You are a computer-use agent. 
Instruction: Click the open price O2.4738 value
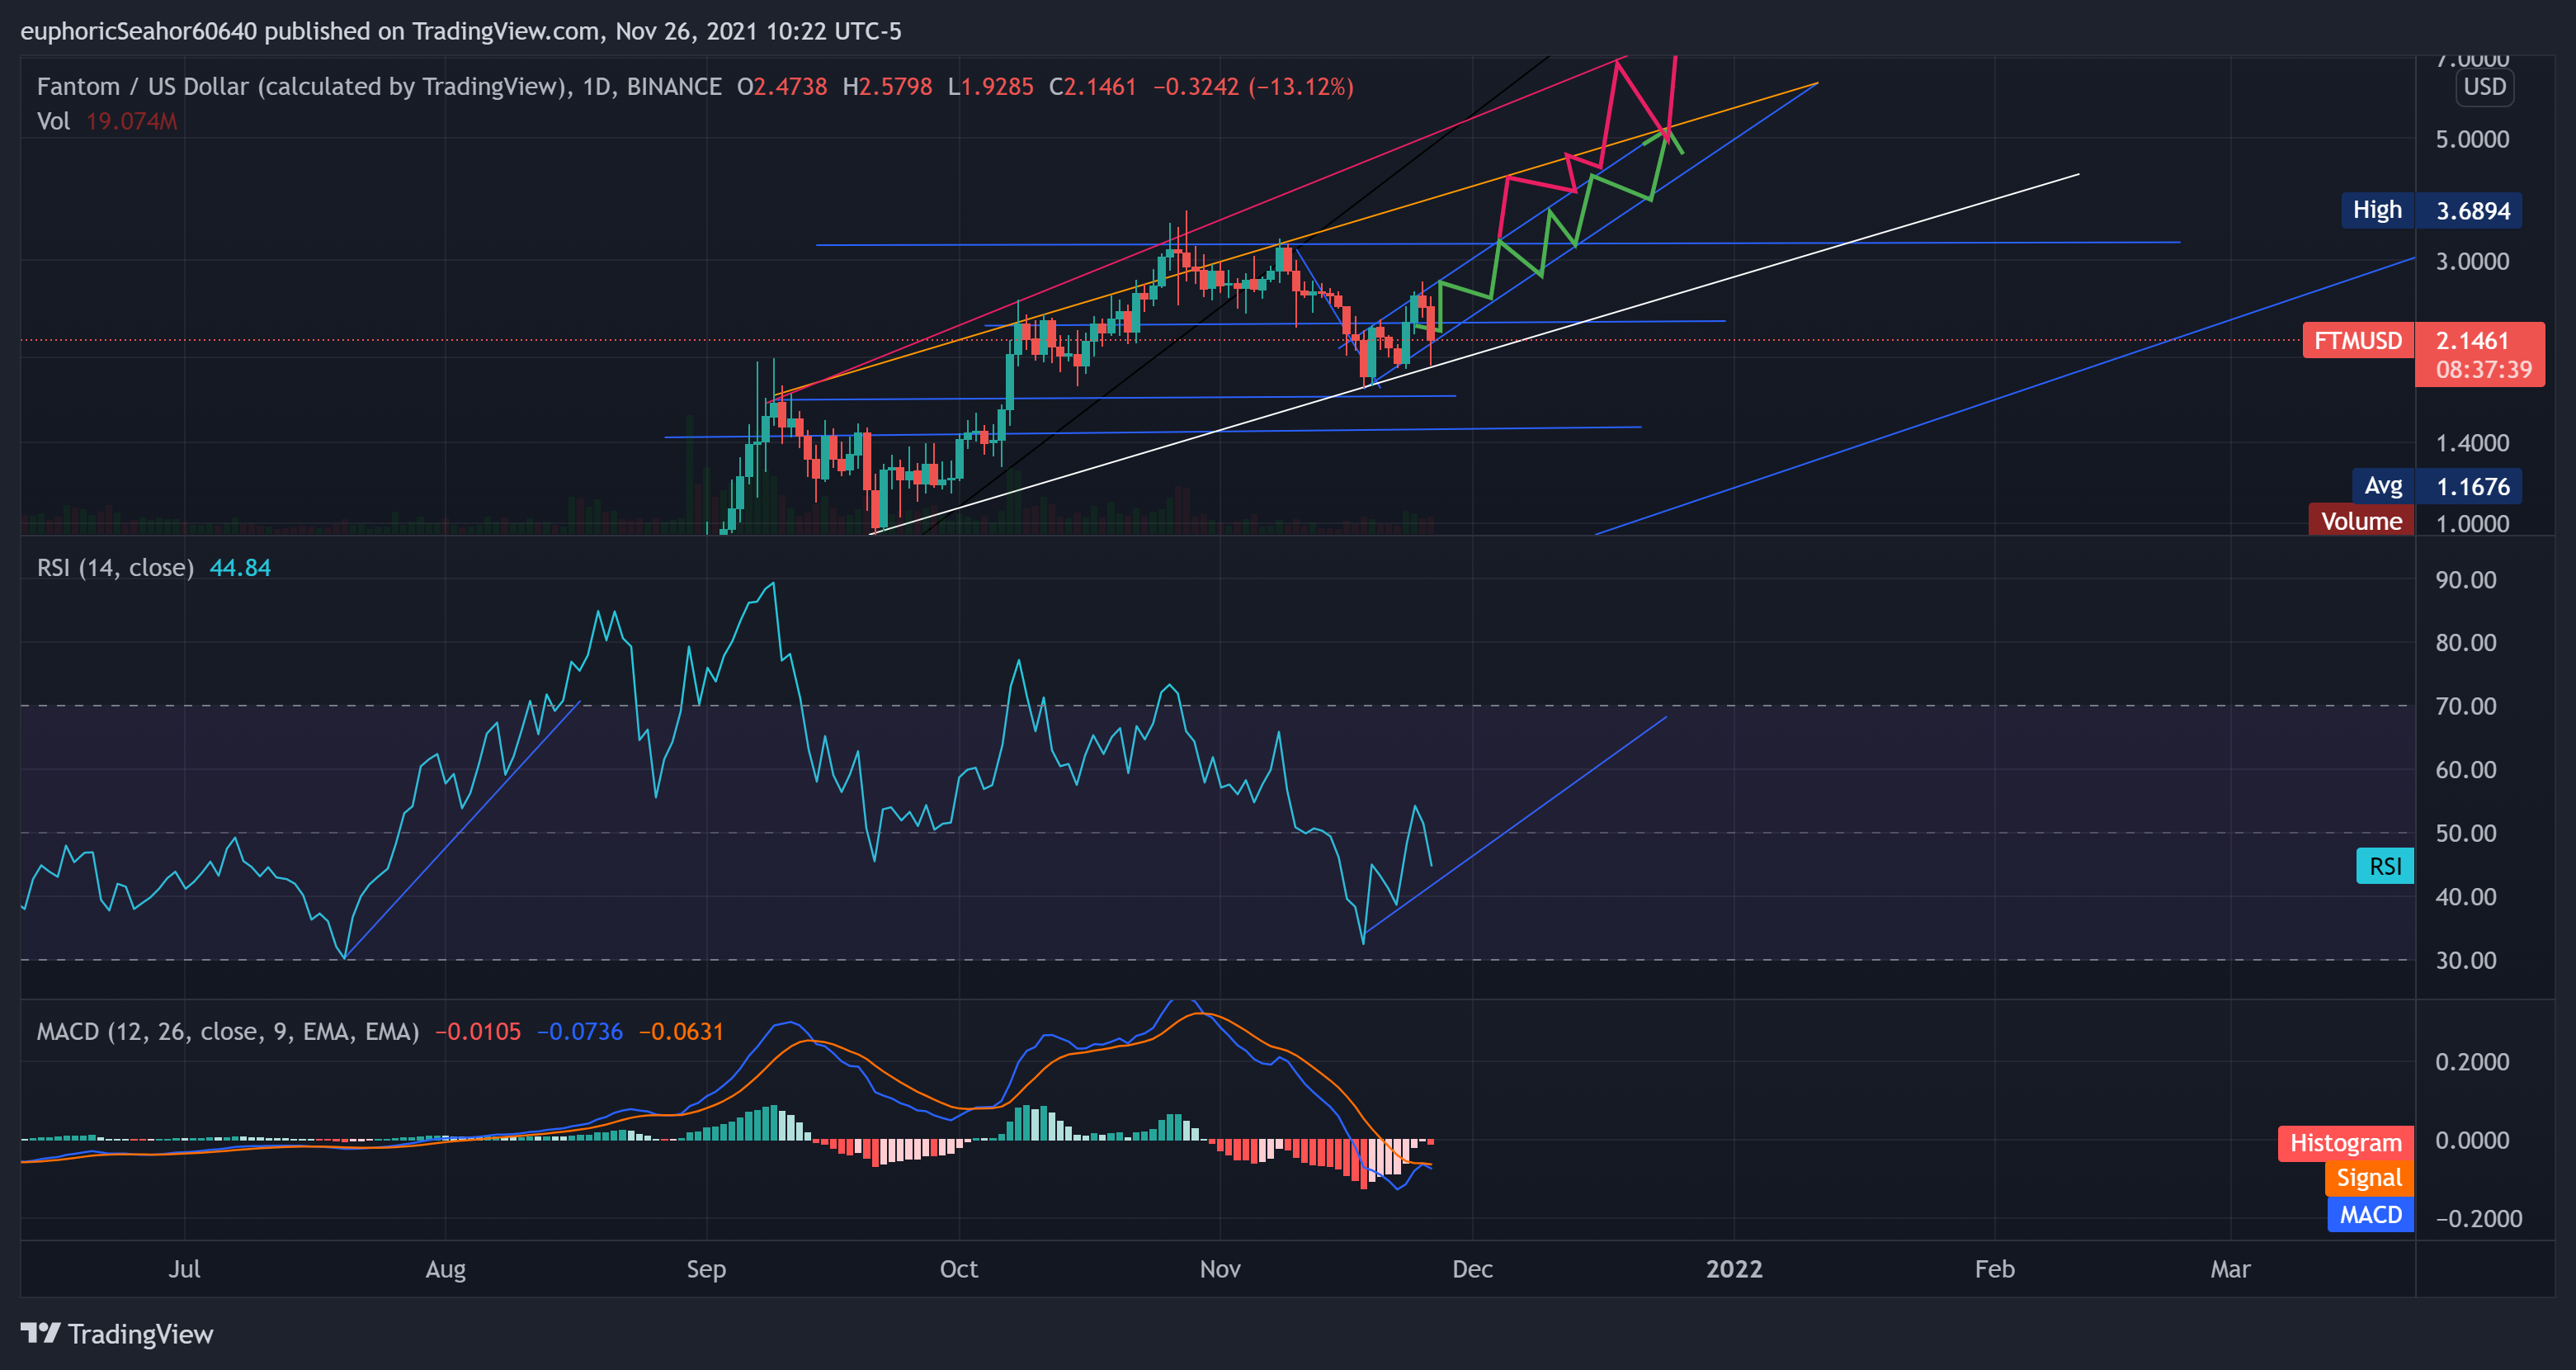782,87
